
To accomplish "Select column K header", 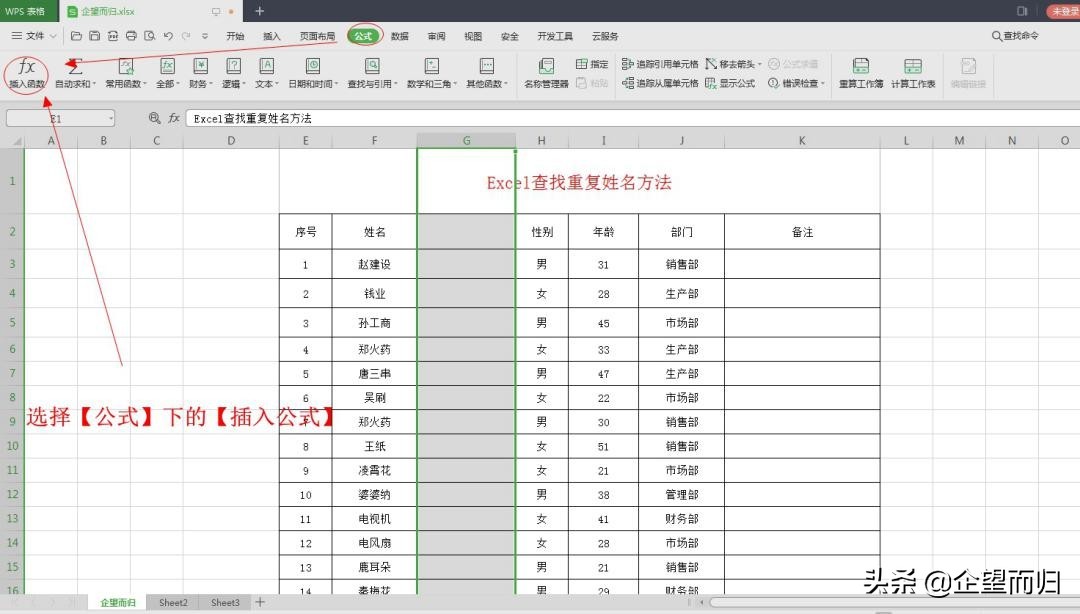I will point(802,141).
